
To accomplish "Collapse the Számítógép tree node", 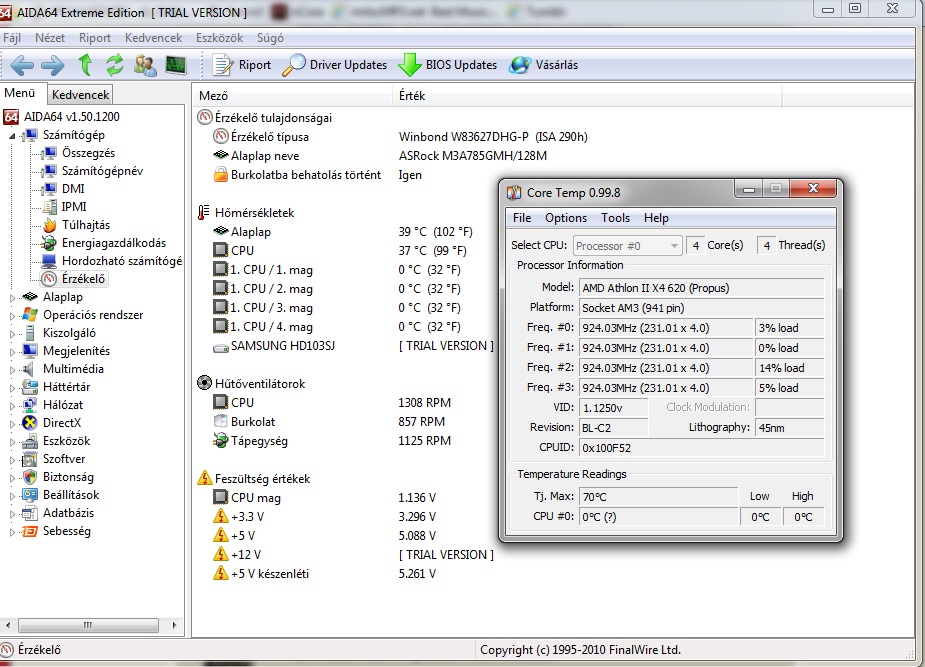I will (12, 136).
